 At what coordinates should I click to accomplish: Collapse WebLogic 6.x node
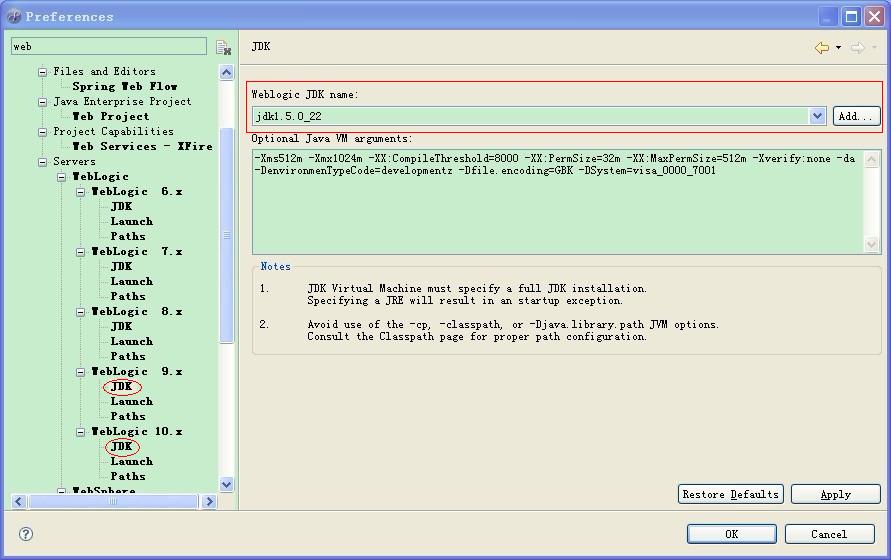click(81, 192)
